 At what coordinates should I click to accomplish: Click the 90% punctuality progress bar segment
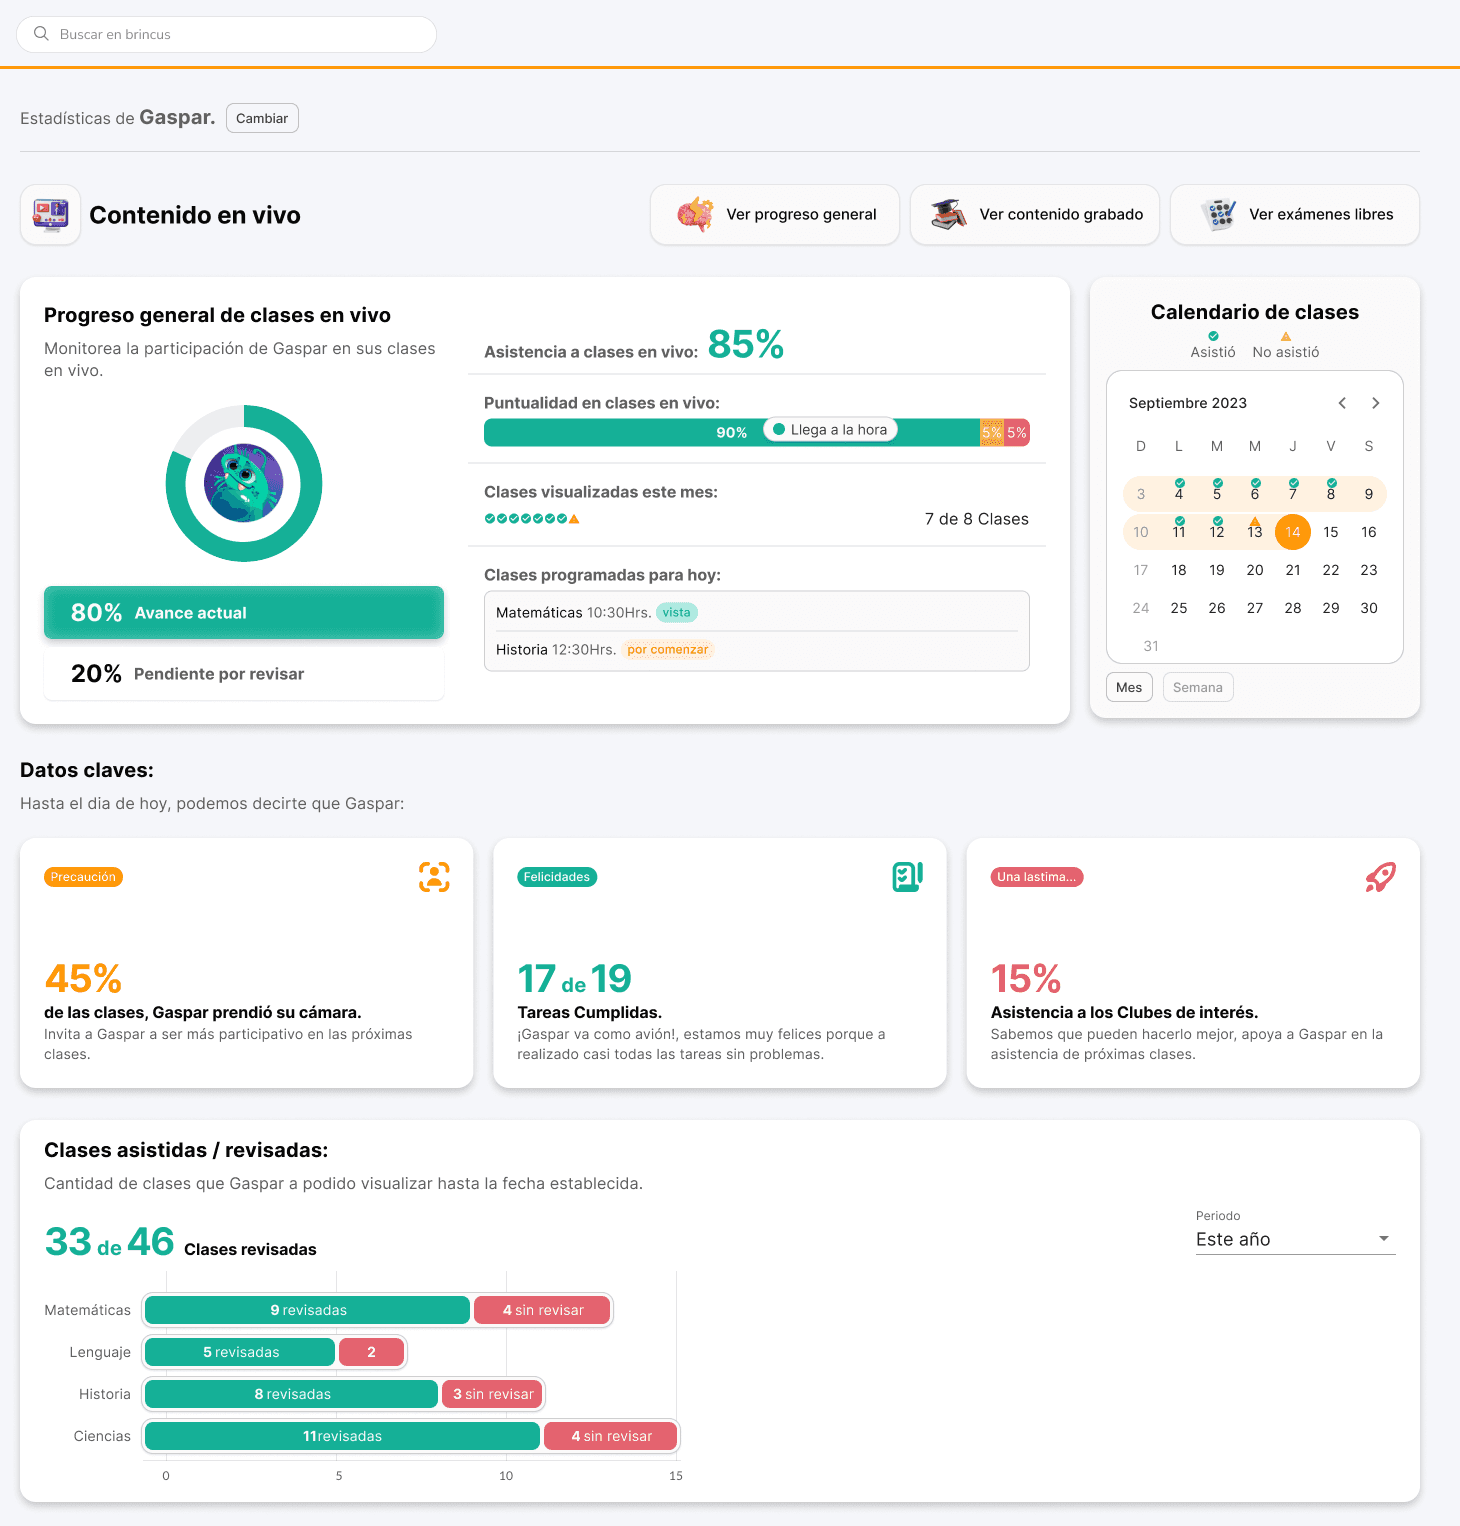pos(731,432)
